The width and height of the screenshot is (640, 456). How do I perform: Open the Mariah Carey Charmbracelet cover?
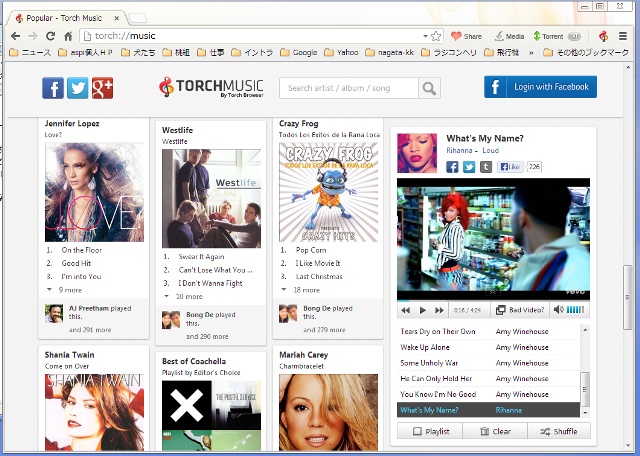(329, 412)
